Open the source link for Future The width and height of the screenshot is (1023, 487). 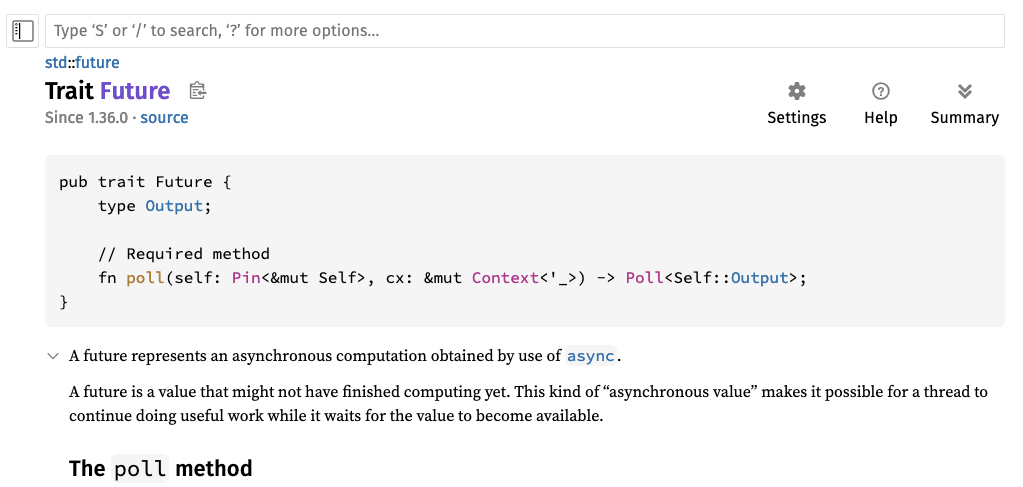[164, 118]
